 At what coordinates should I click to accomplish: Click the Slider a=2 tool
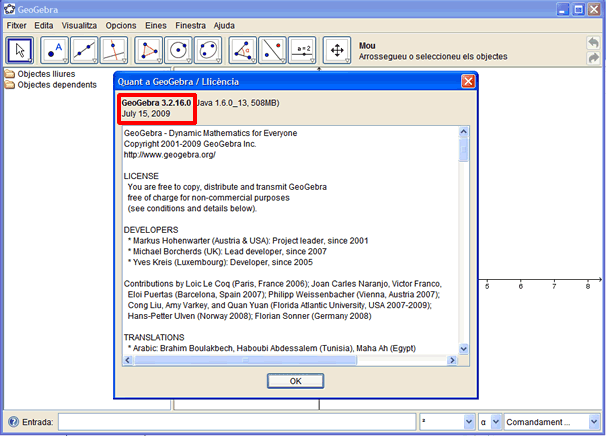[304, 50]
